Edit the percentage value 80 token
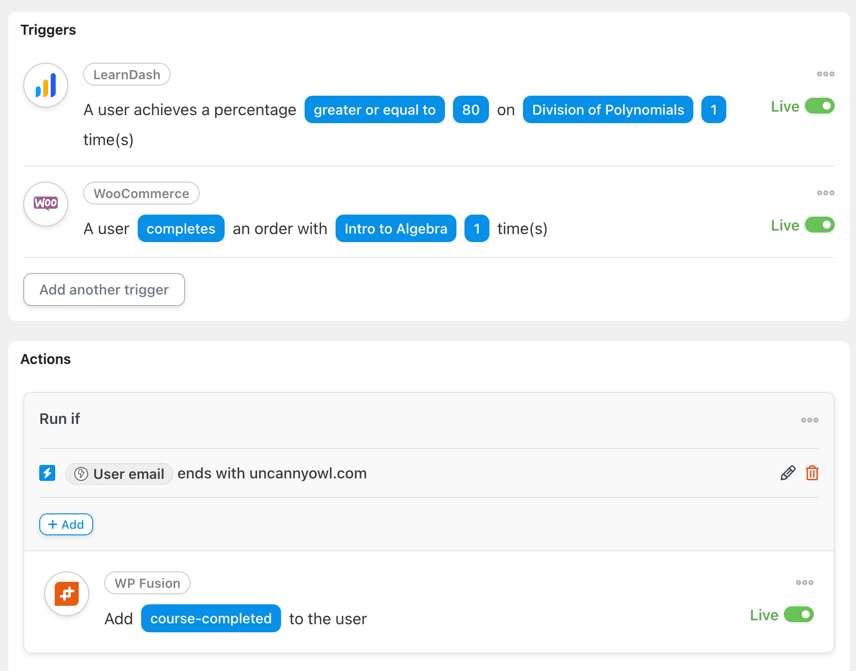 pos(471,110)
